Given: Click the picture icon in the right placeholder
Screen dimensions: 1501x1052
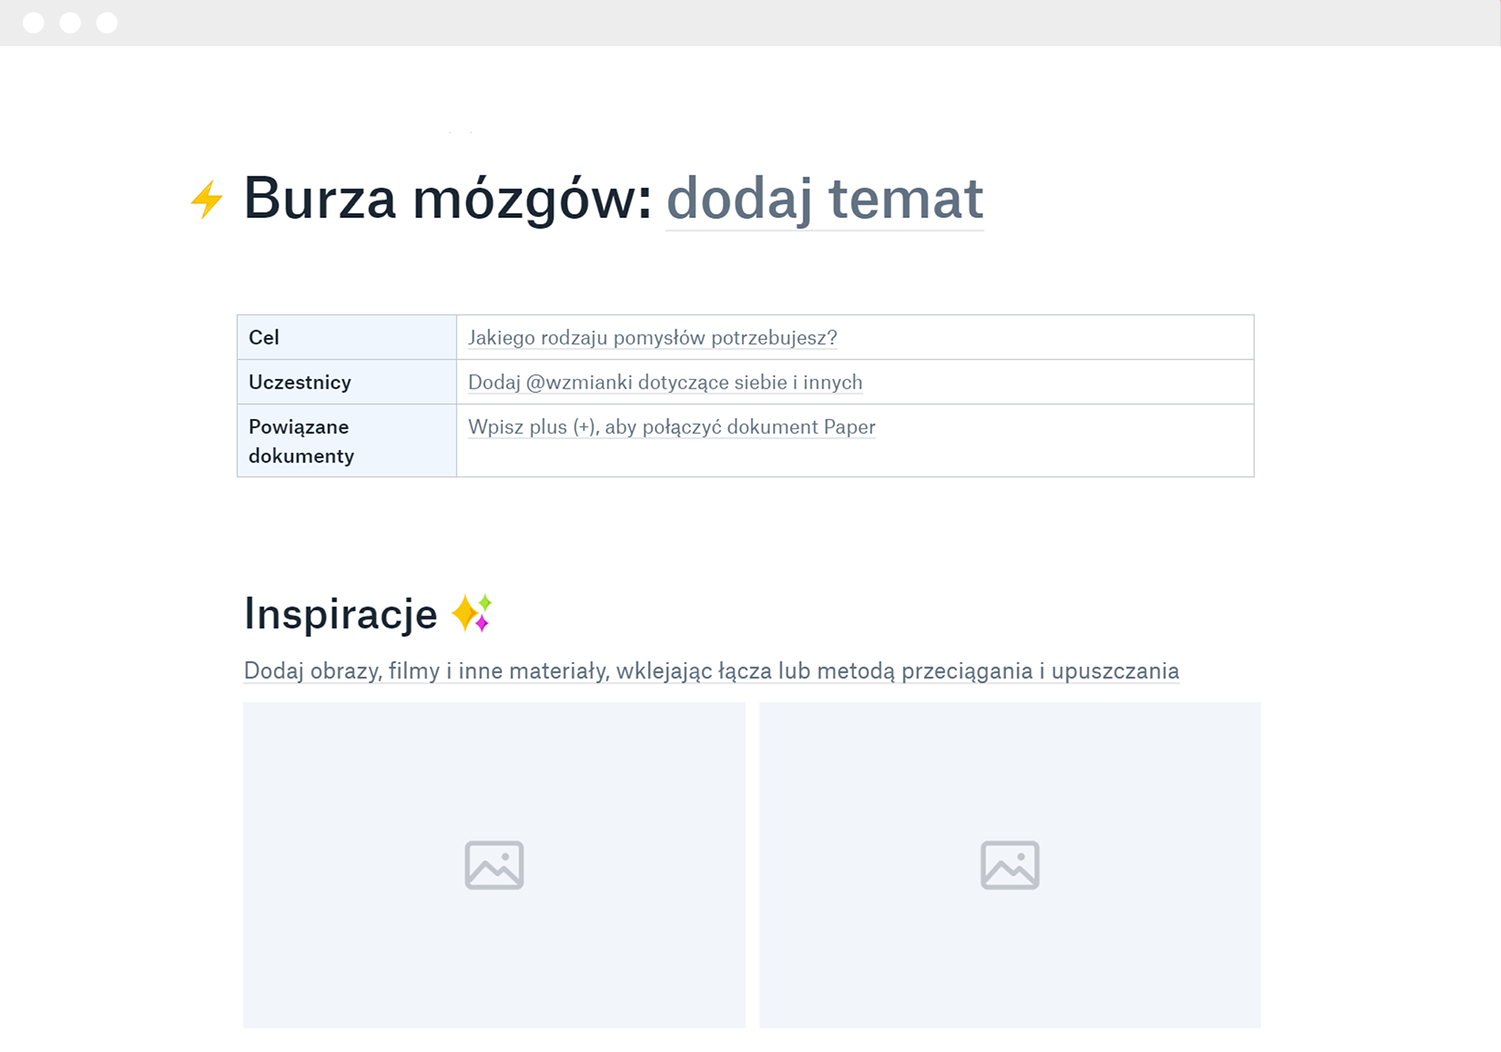Looking at the screenshot, I should [x=1010, y=865].
